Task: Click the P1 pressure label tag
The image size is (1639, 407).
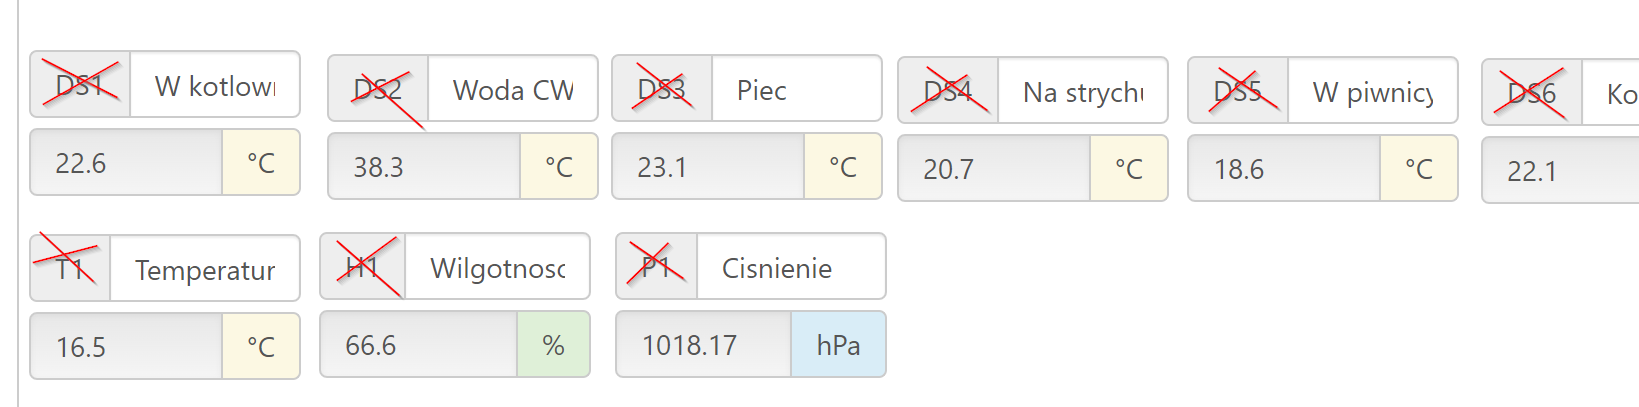Action: click(657, 267)
